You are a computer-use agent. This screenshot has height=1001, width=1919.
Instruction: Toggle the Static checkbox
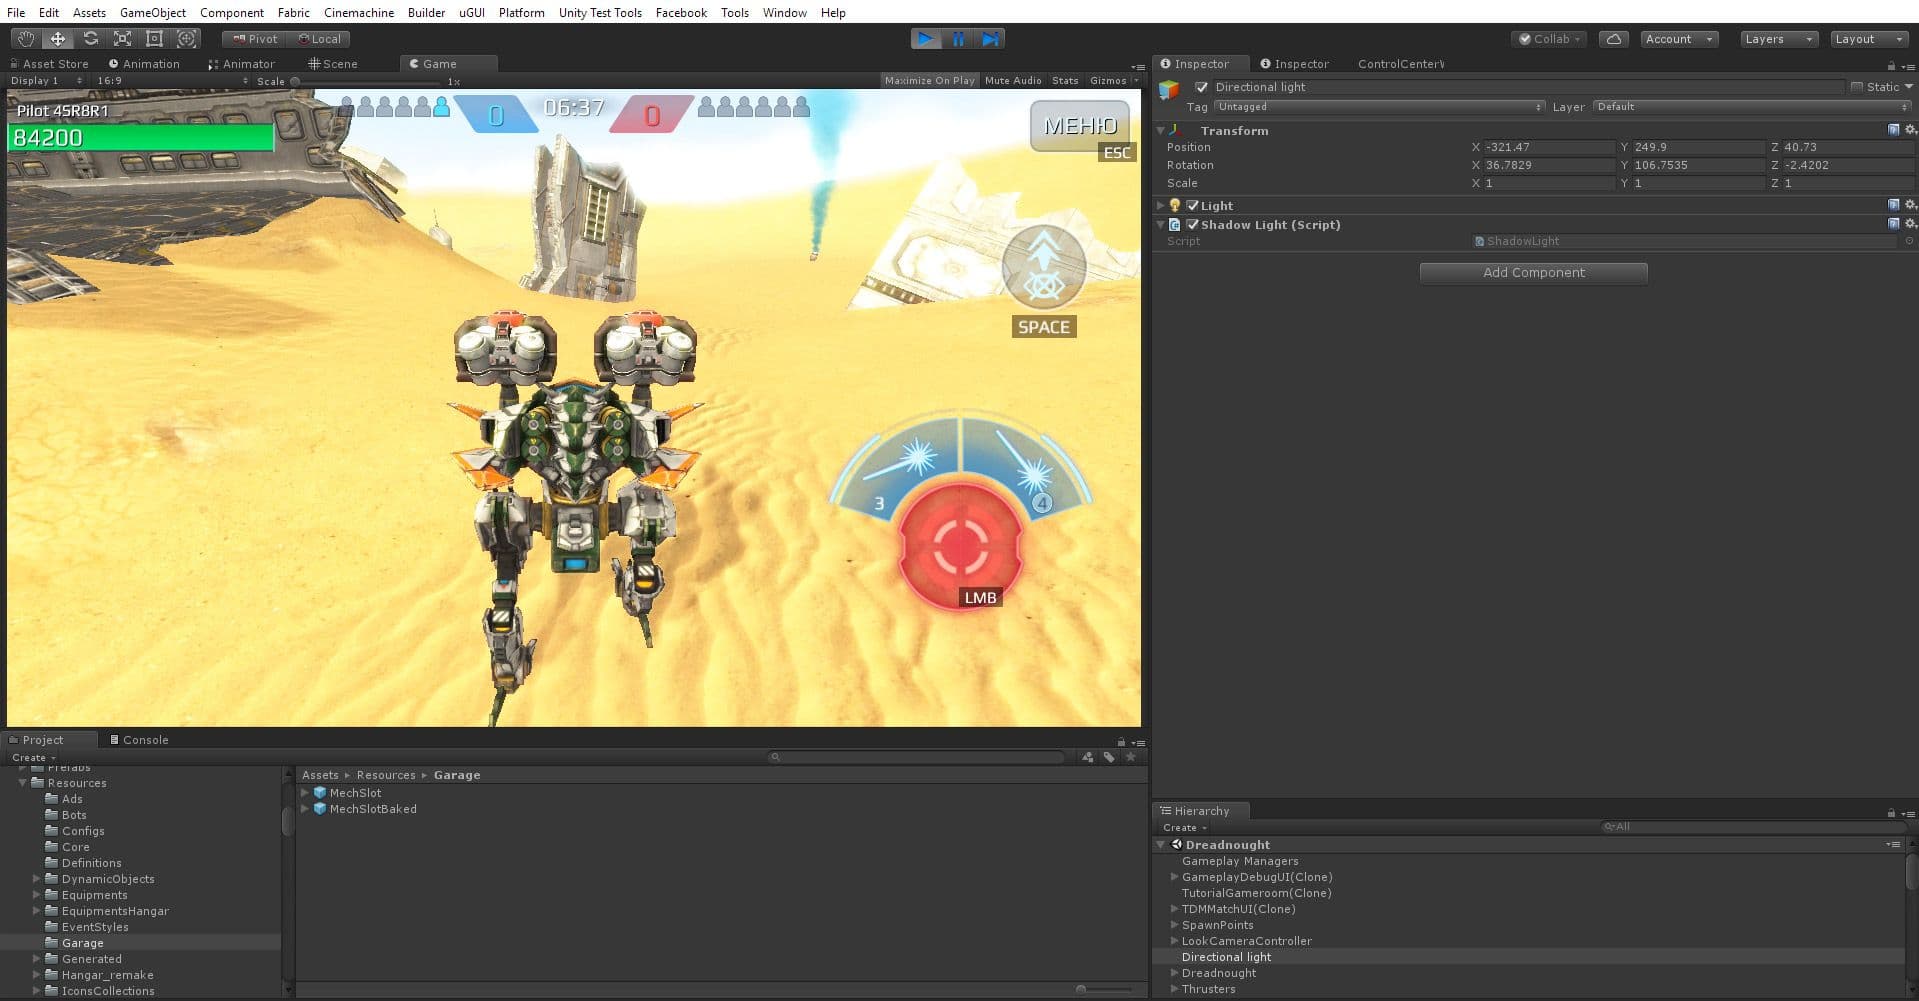pos(1857,87)
